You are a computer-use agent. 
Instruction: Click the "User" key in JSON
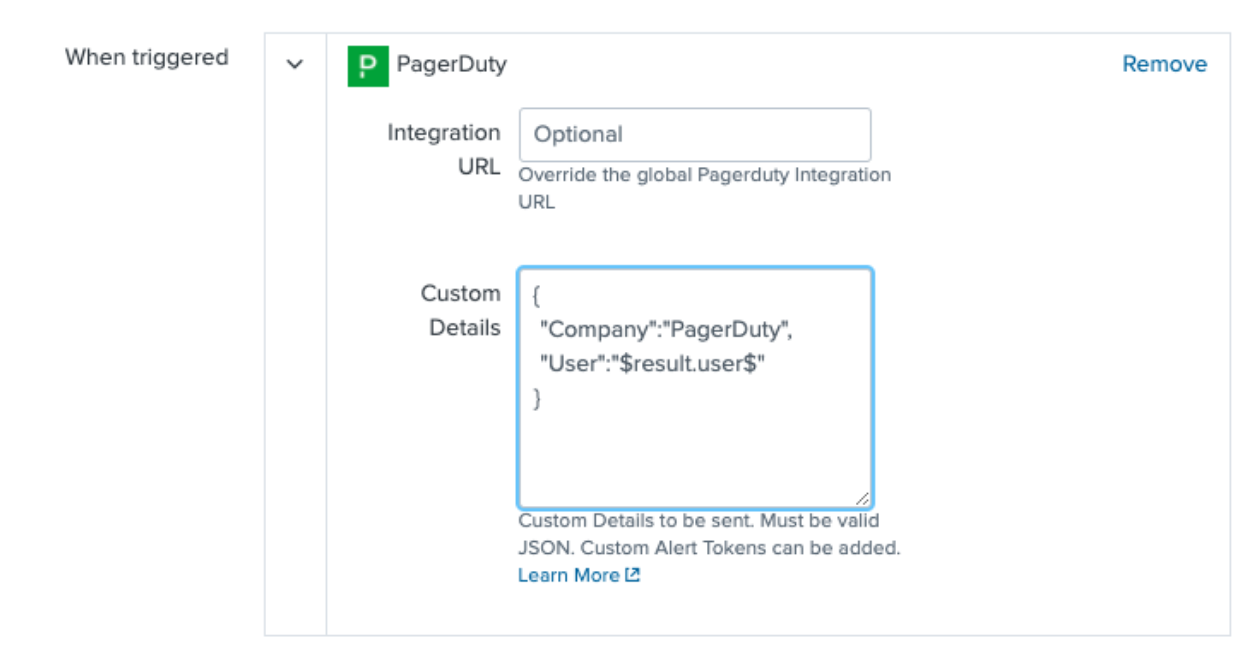571,364
